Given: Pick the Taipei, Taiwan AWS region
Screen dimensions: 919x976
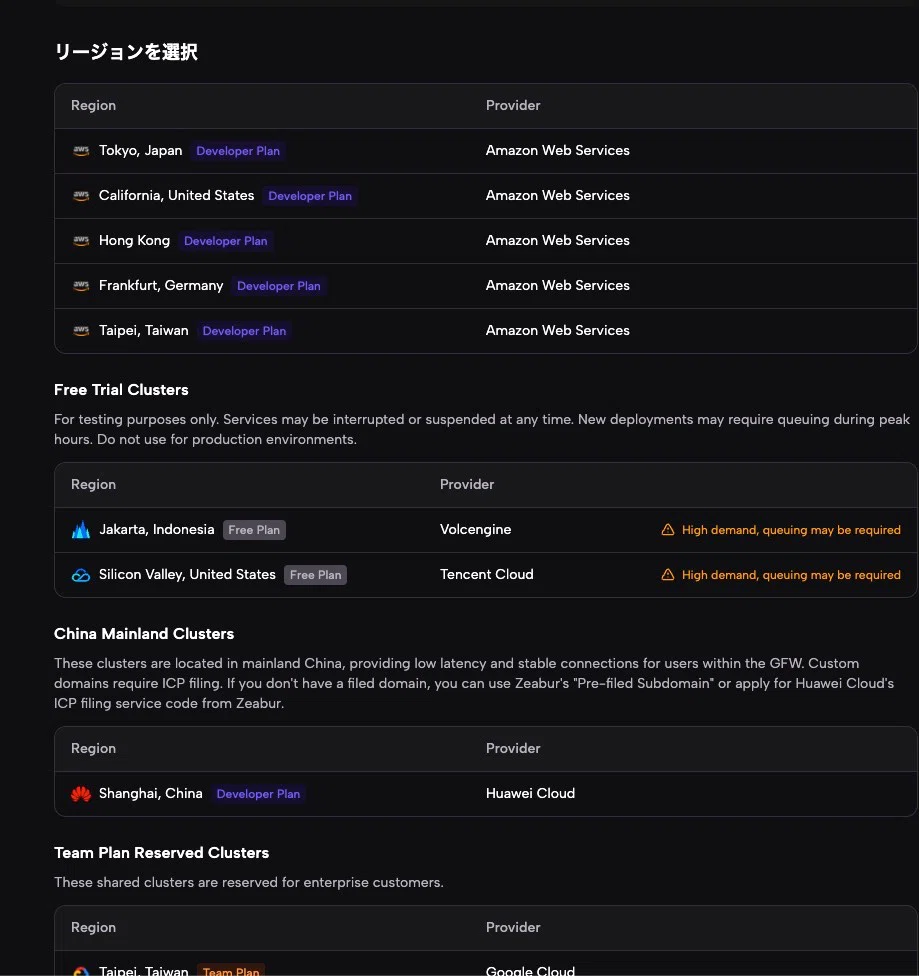Looking at the screenshot, I should pos(486,331).
